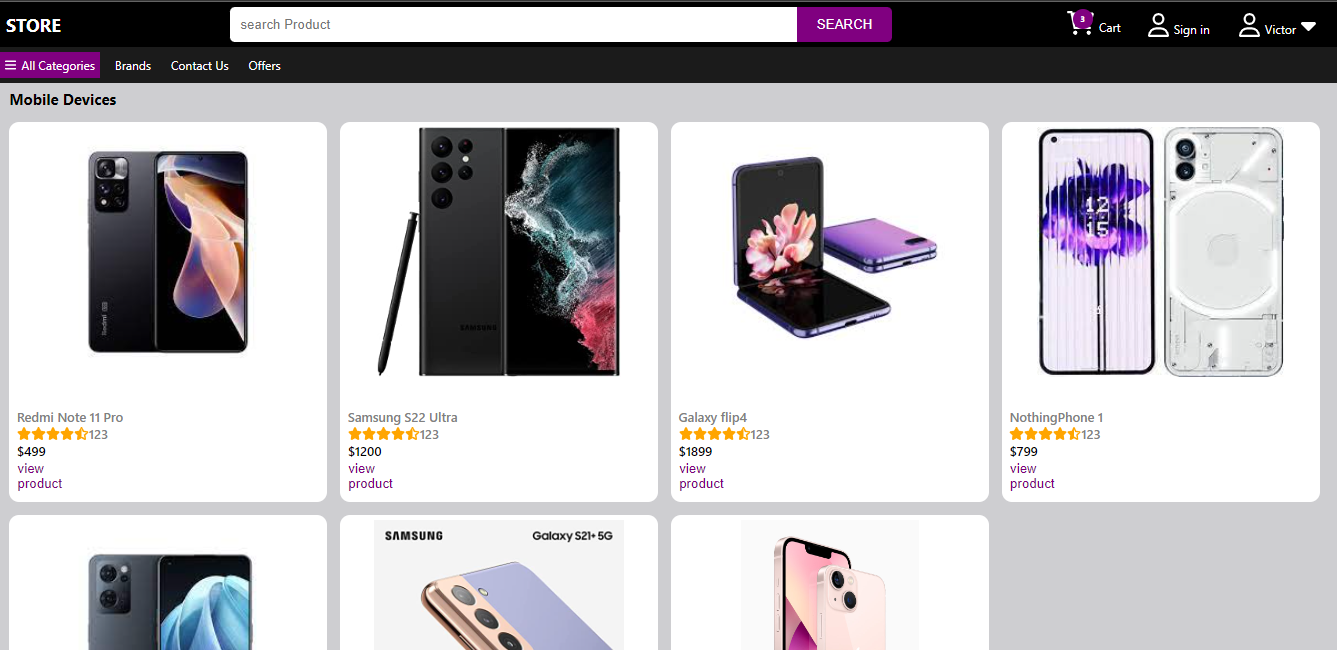Click the Galaxy flip4 star rating

click(x=714, y=434)
